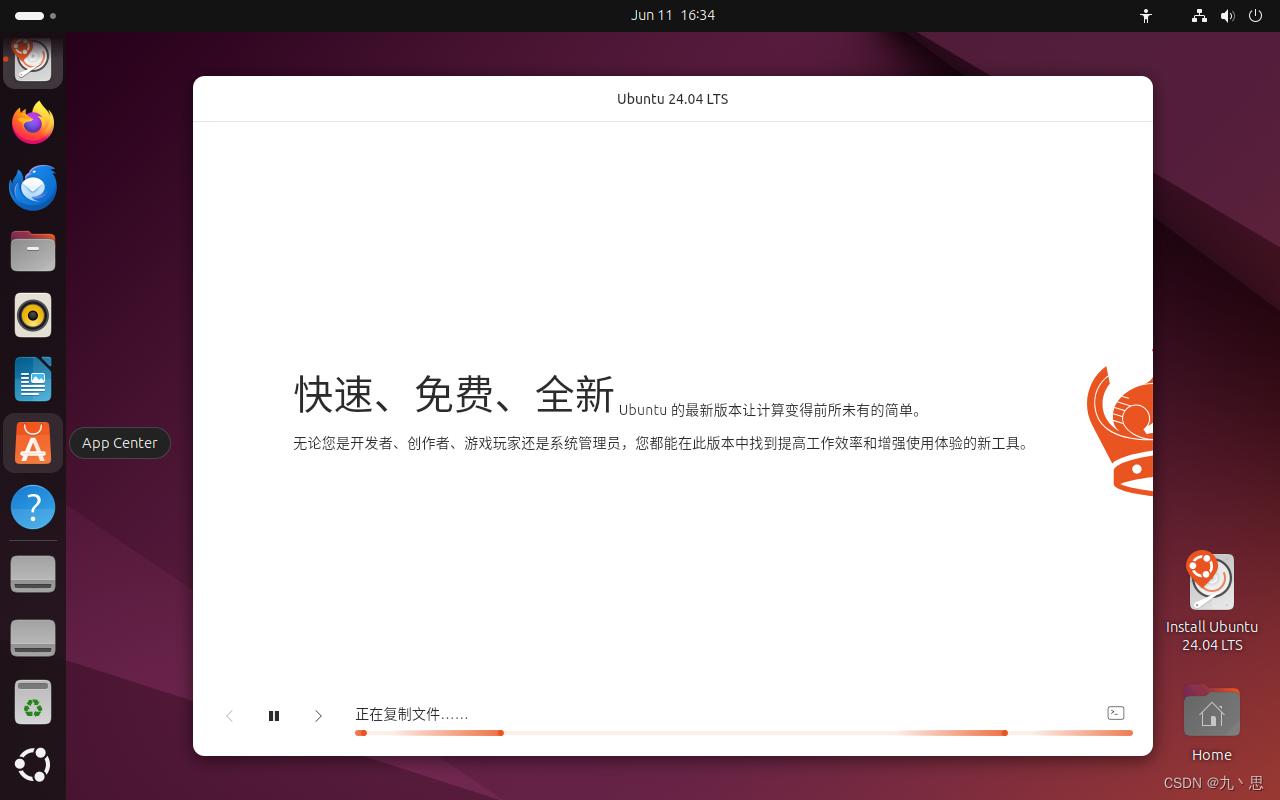
Task: Open the network status icon in top bar
Action: [x=1199, y=16]
